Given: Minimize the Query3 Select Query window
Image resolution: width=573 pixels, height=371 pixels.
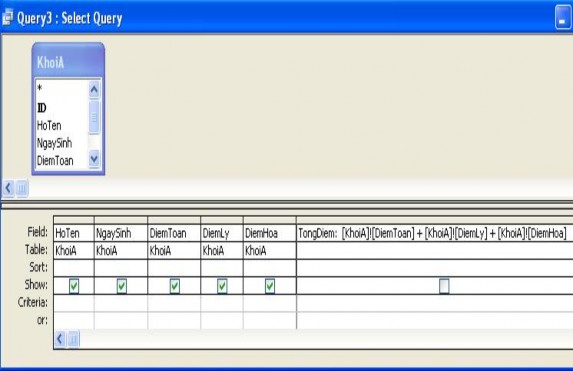Looking at the screenshot, I should [x=563, y=17].
